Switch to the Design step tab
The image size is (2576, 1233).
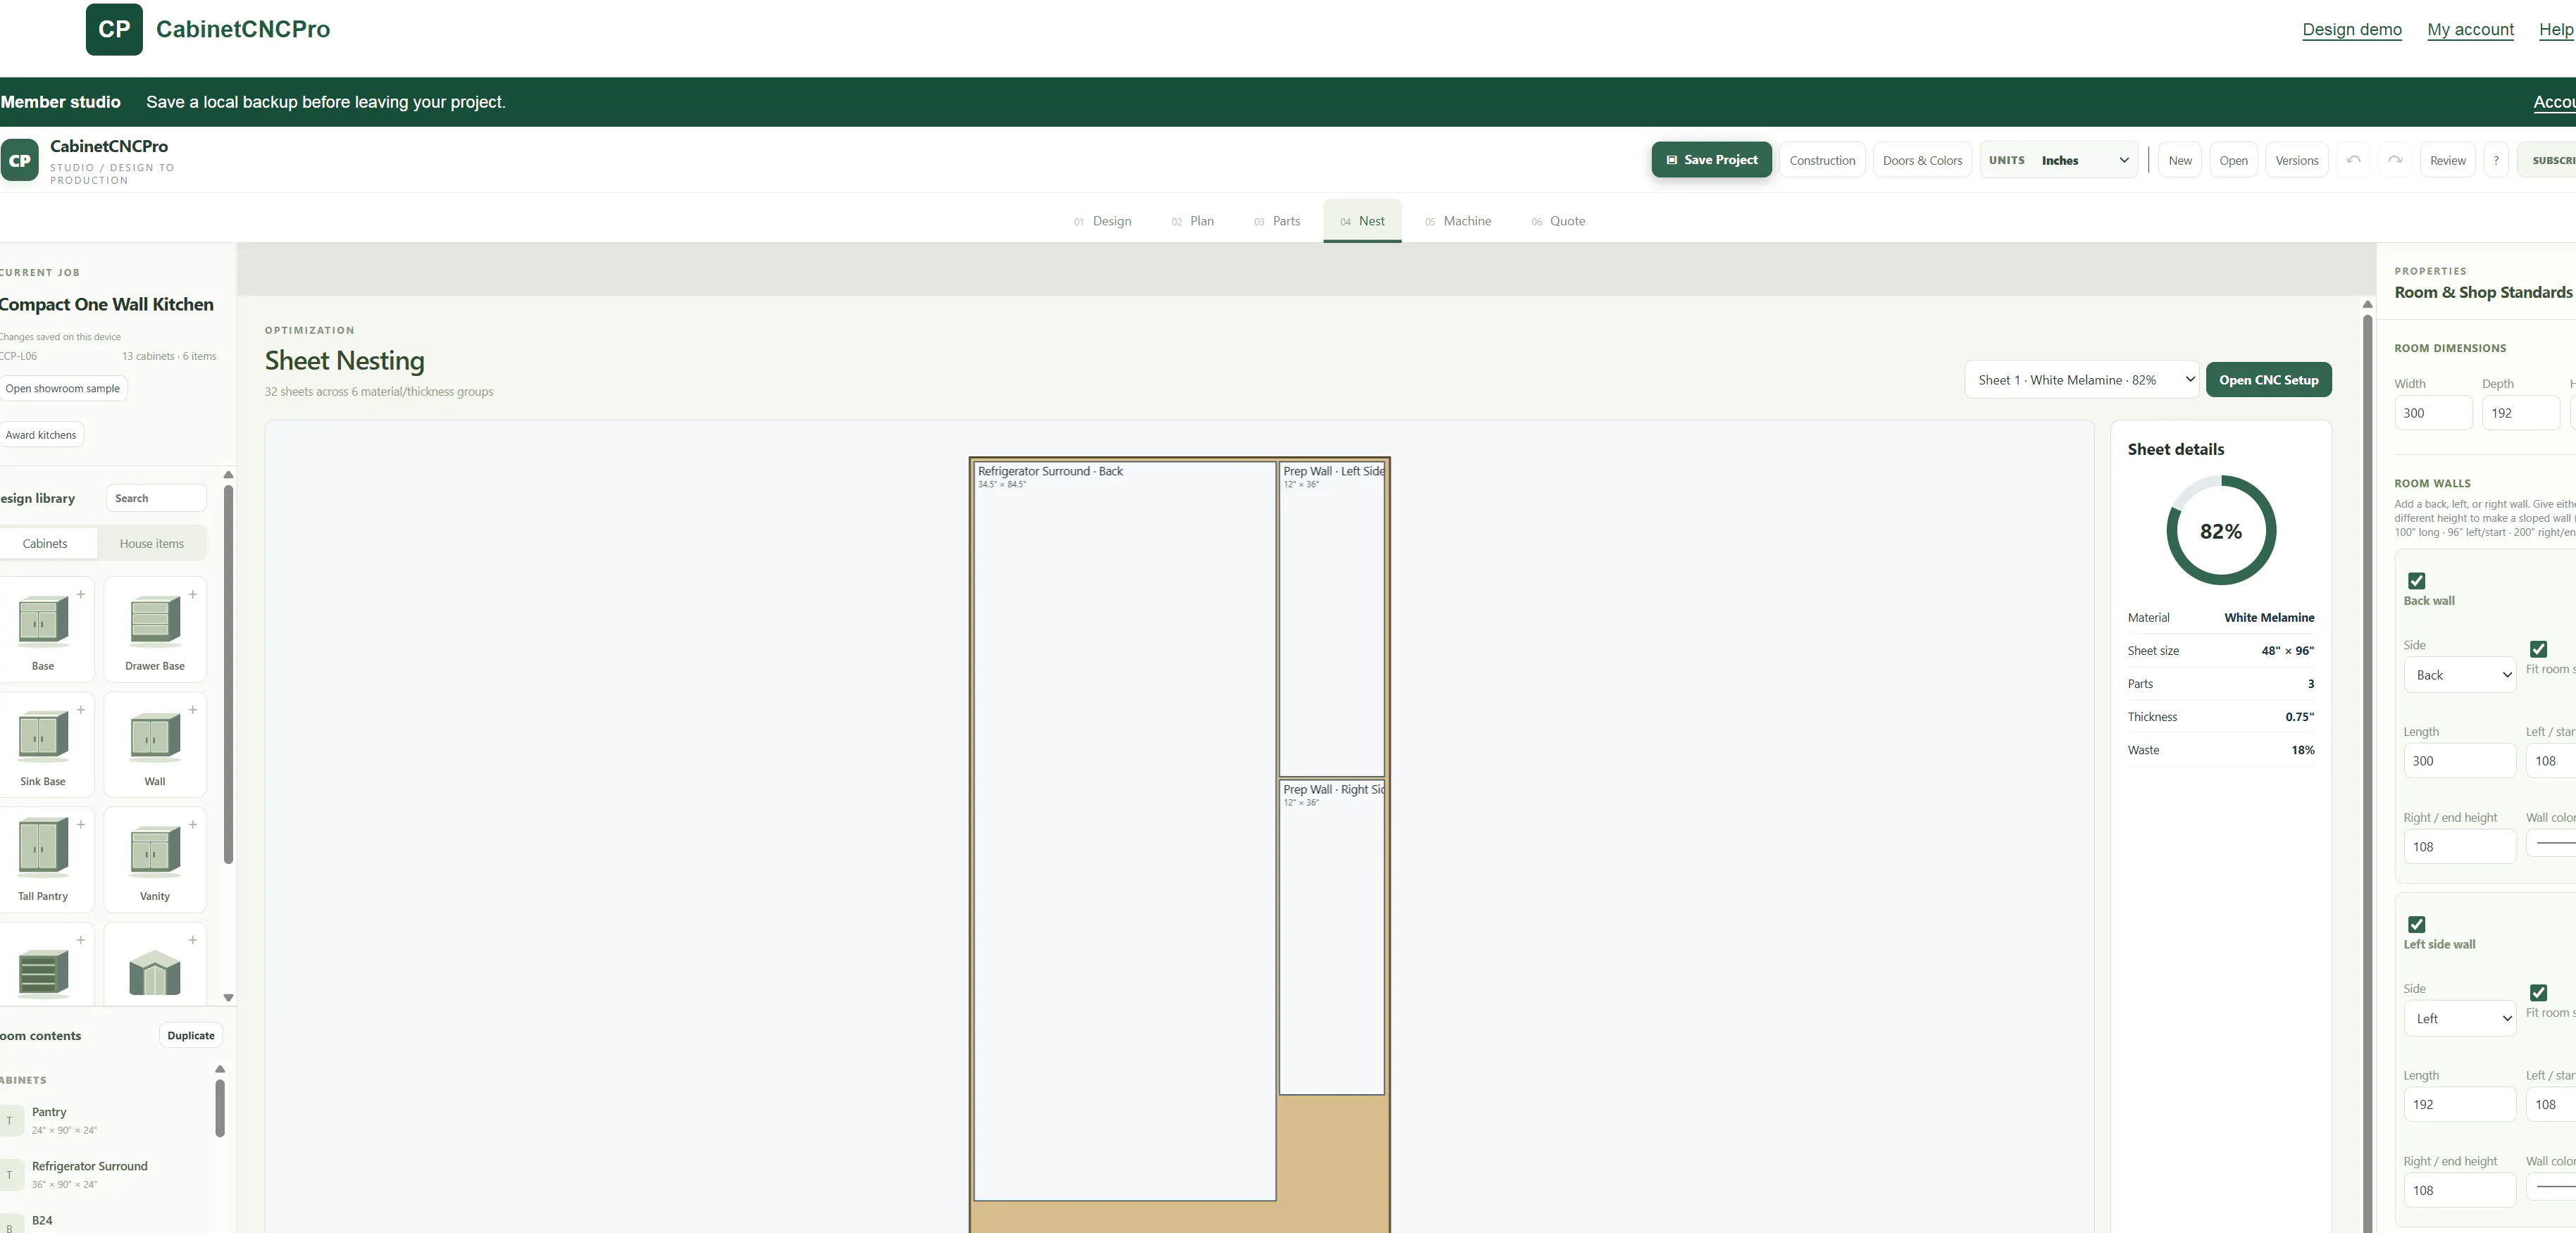(1102, 221)
